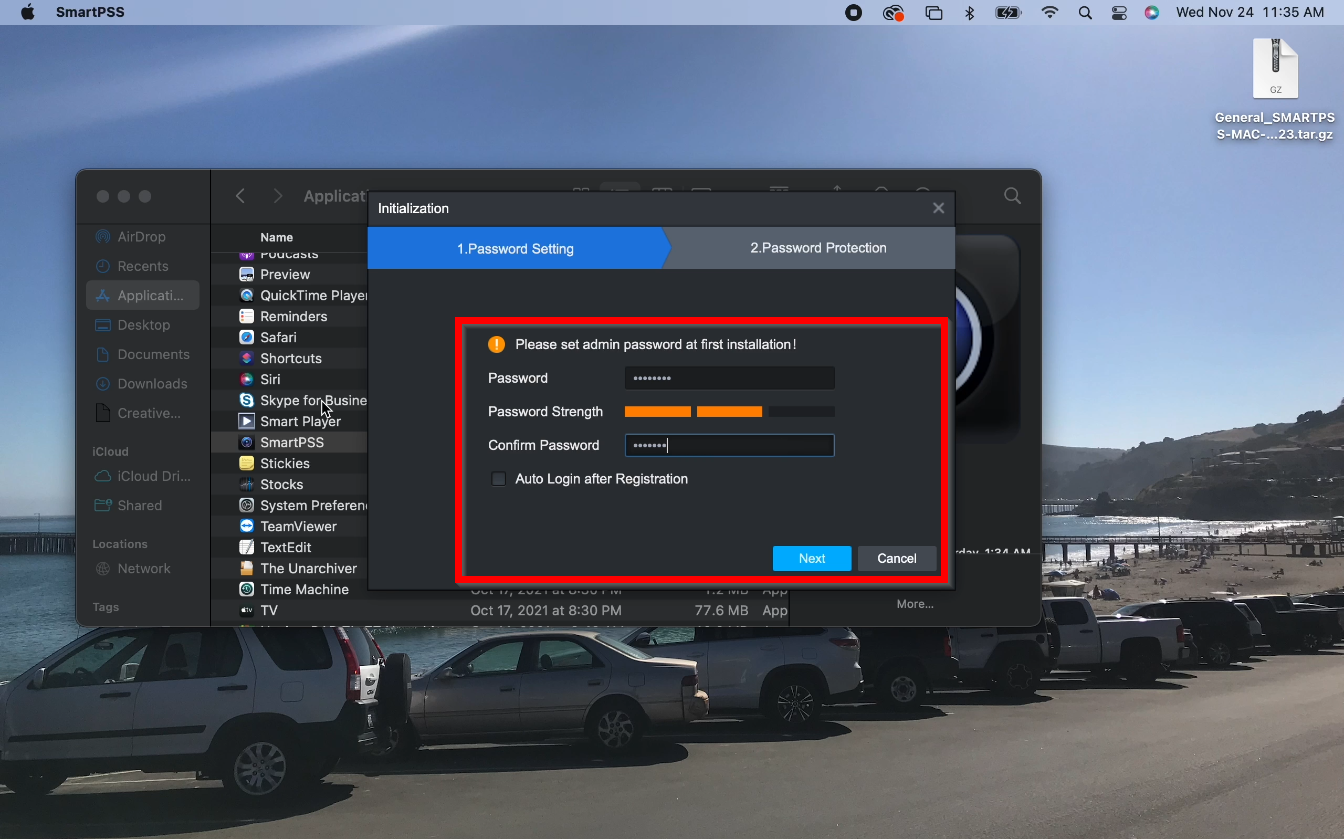This screenshot has height=839, width=1344.
Task: Go forward in the Finder window
Action: pos(278,196)
